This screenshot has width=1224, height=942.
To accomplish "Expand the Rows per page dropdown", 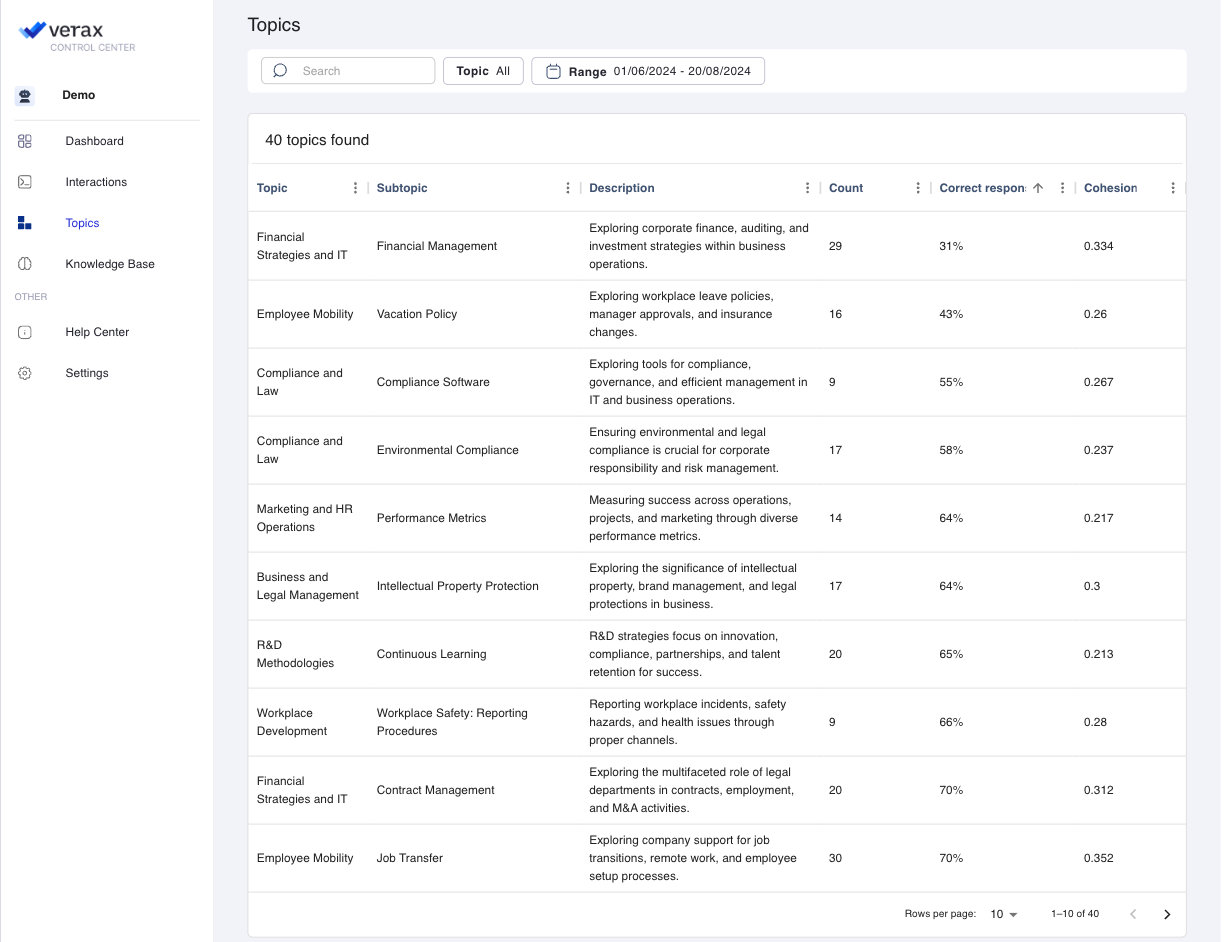I will [x=1003, y=914].
